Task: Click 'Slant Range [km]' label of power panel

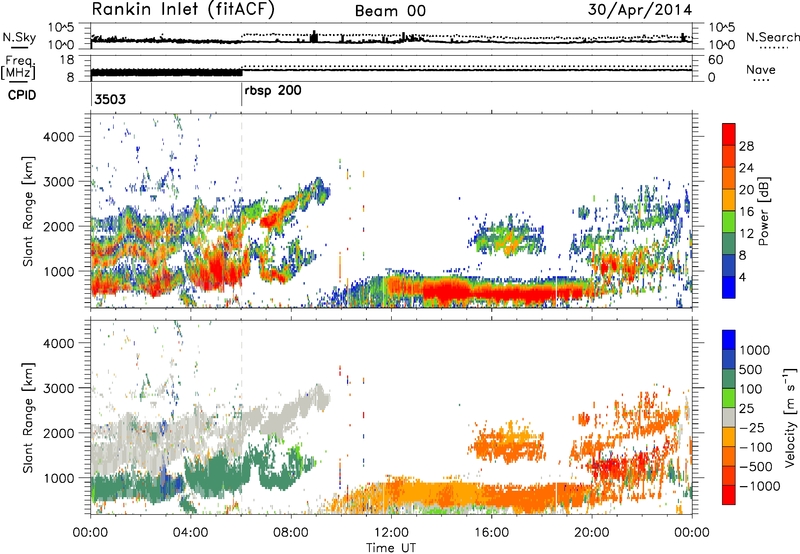Action: tap(28, 211)
